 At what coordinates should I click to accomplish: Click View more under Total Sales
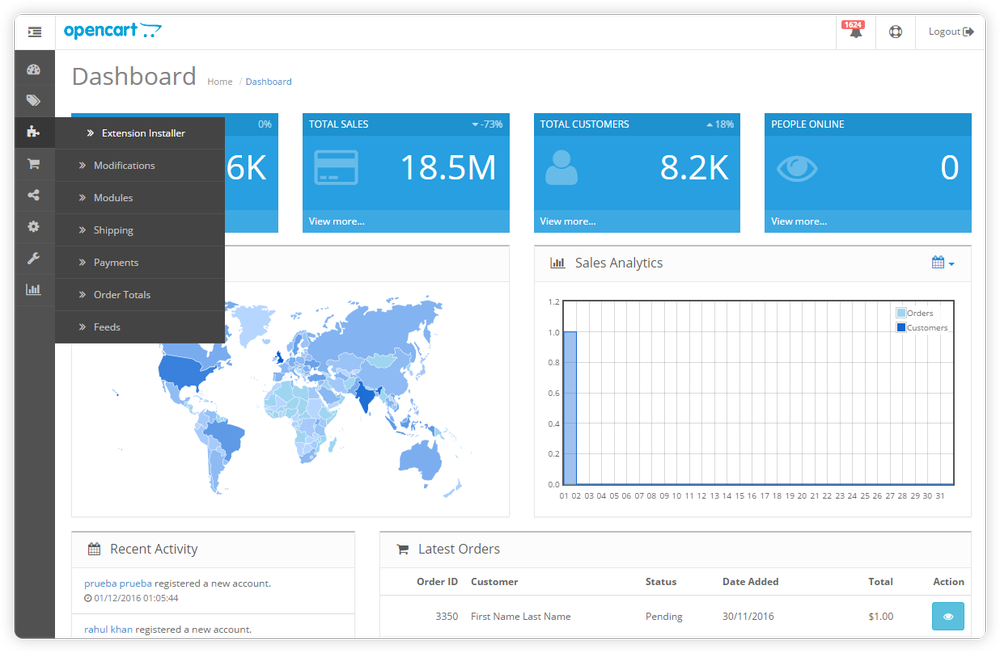coord(337,221)
